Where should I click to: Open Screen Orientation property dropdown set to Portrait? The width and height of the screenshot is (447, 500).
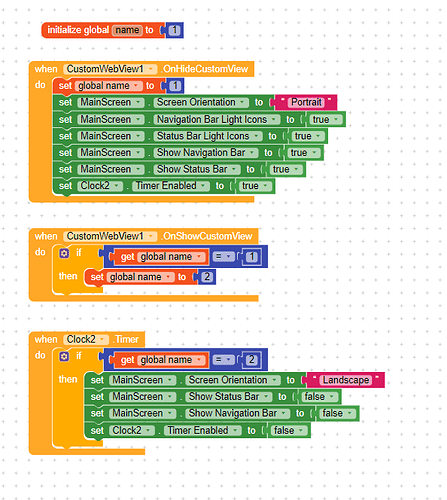pyautogui.click(x=201, y=102)
